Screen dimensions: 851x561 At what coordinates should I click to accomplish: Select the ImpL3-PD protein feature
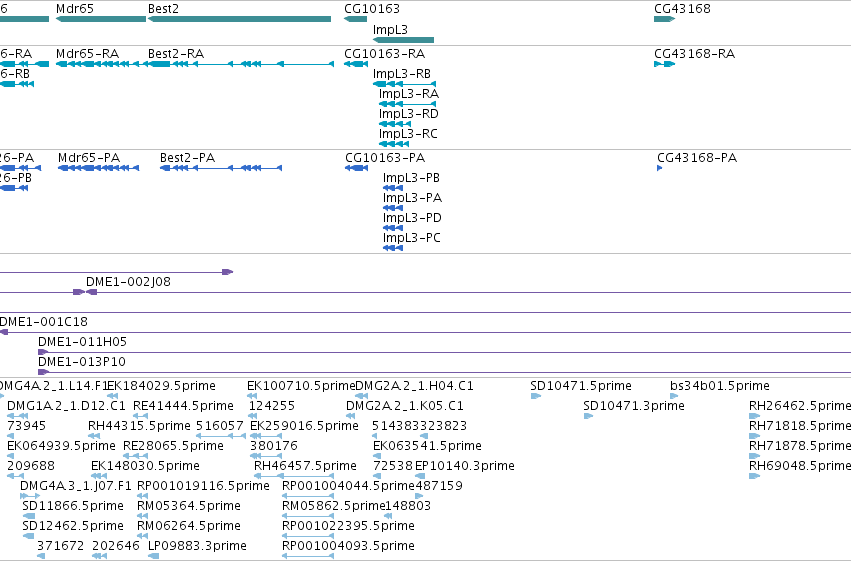coord(393,228)
